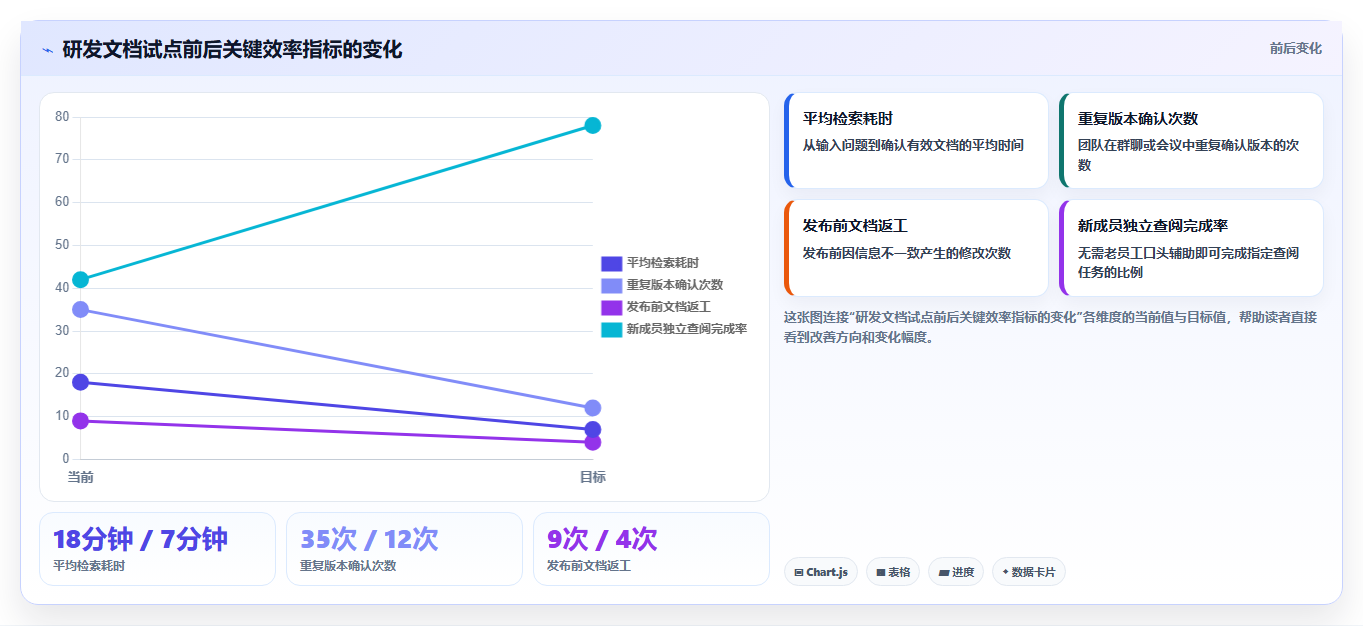
Task: Toggle the 发布前文档返工 legend entry
Action: [656, 307]
